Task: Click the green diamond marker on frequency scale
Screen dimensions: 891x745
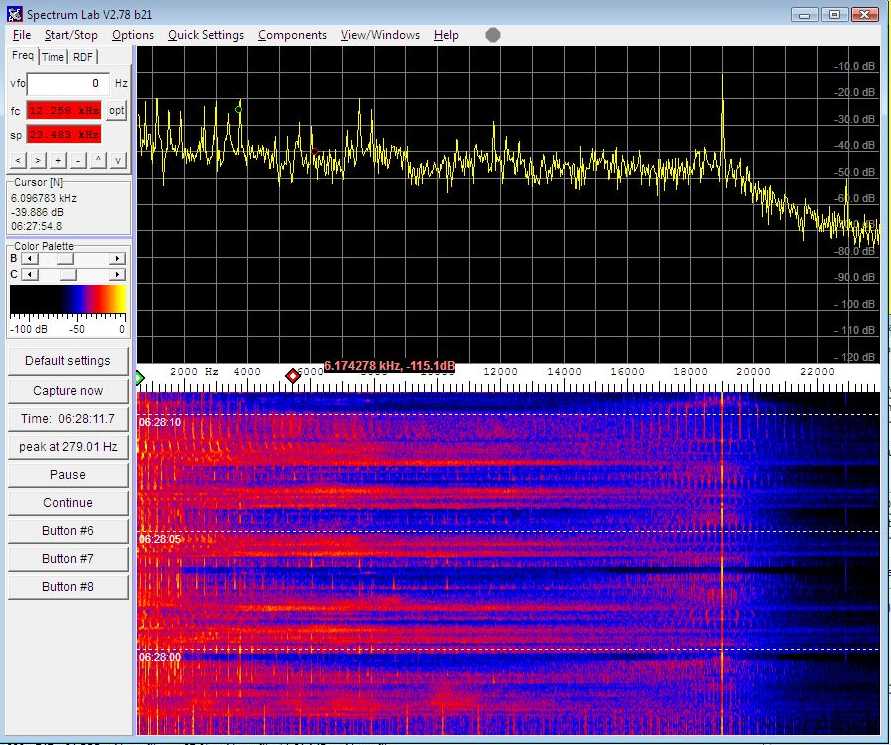Action: point(140,377)
